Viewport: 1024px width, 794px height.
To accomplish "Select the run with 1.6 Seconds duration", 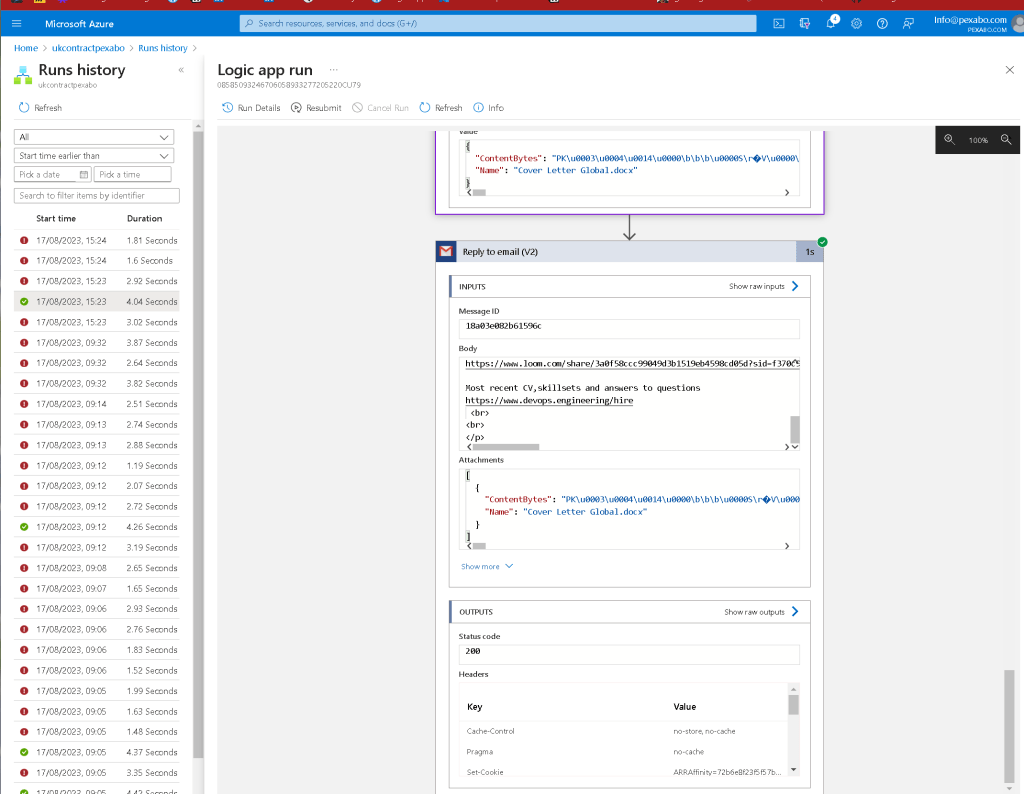I will [x=97, y=261].
